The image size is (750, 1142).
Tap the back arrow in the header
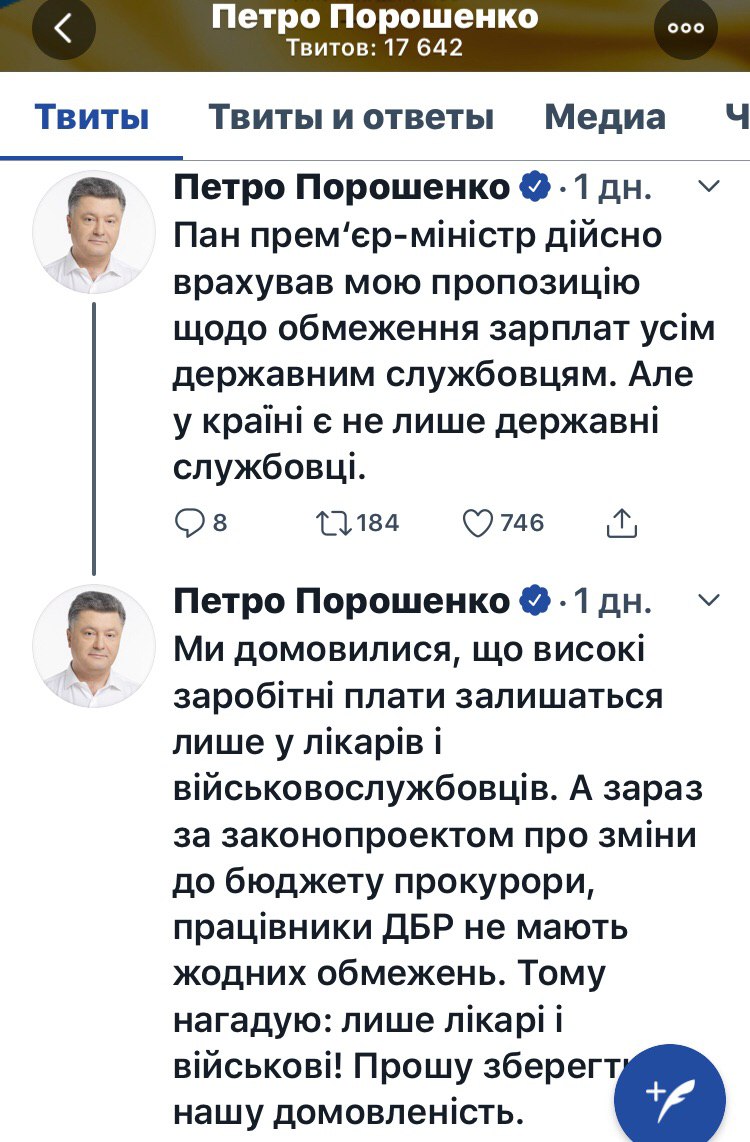point(64,31)
